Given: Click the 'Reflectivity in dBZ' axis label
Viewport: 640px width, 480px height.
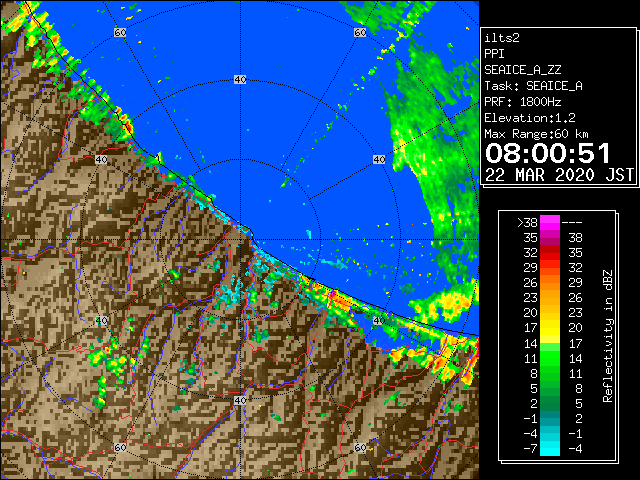Looking at the screenshot, I should (x=607, y=336).
